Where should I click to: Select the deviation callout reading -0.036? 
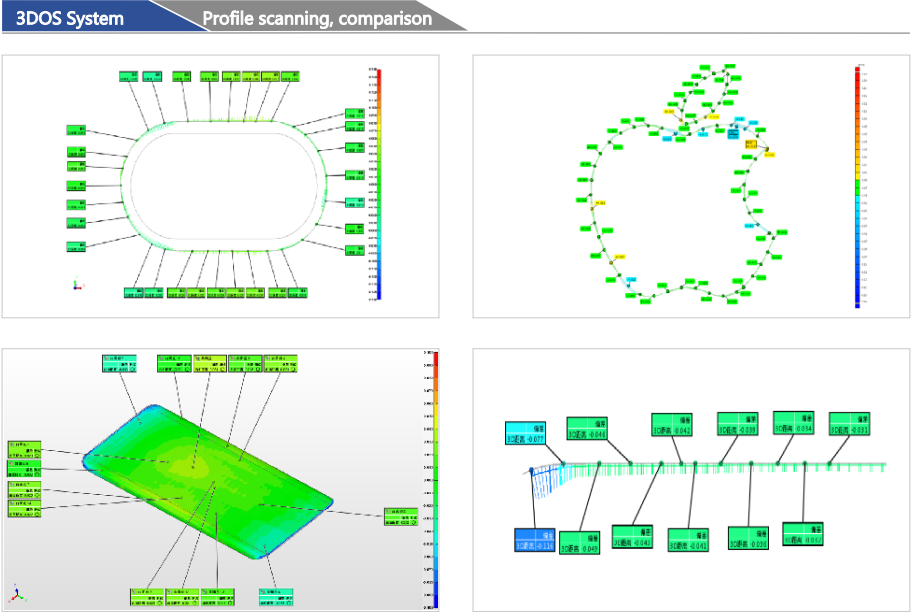click(748, 538)
